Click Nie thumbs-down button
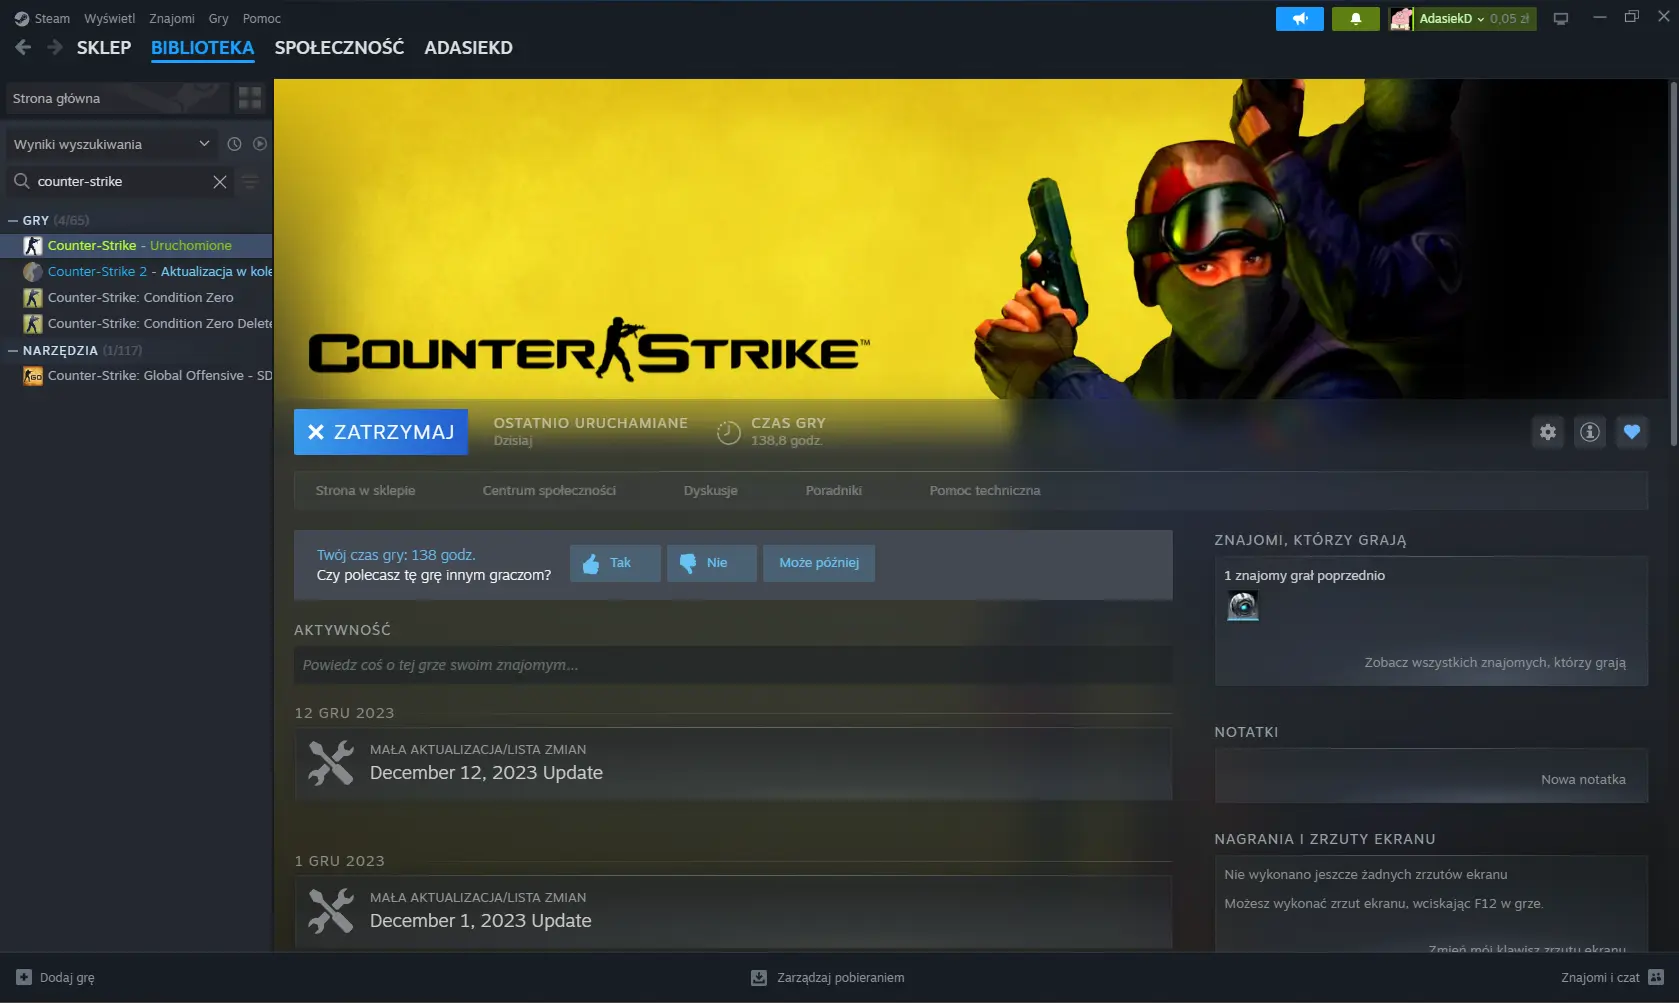The width and height of the screenshot is (1679, 1003). (711, 563)
